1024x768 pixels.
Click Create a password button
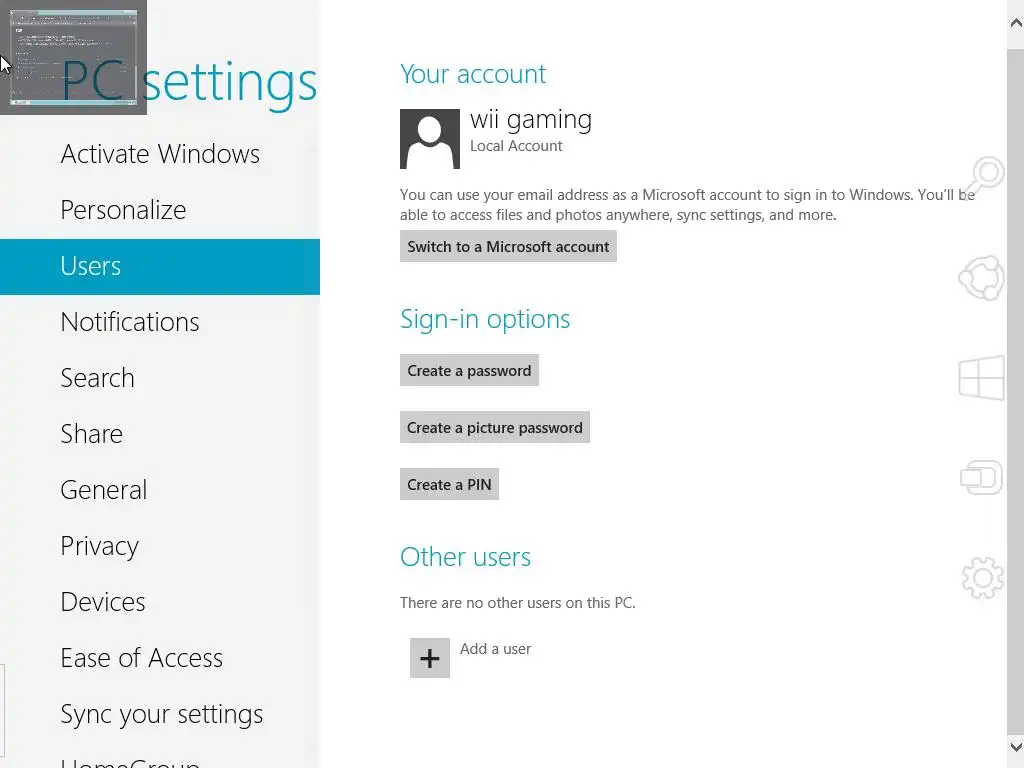pyautogui.click(x=469, y=370)
